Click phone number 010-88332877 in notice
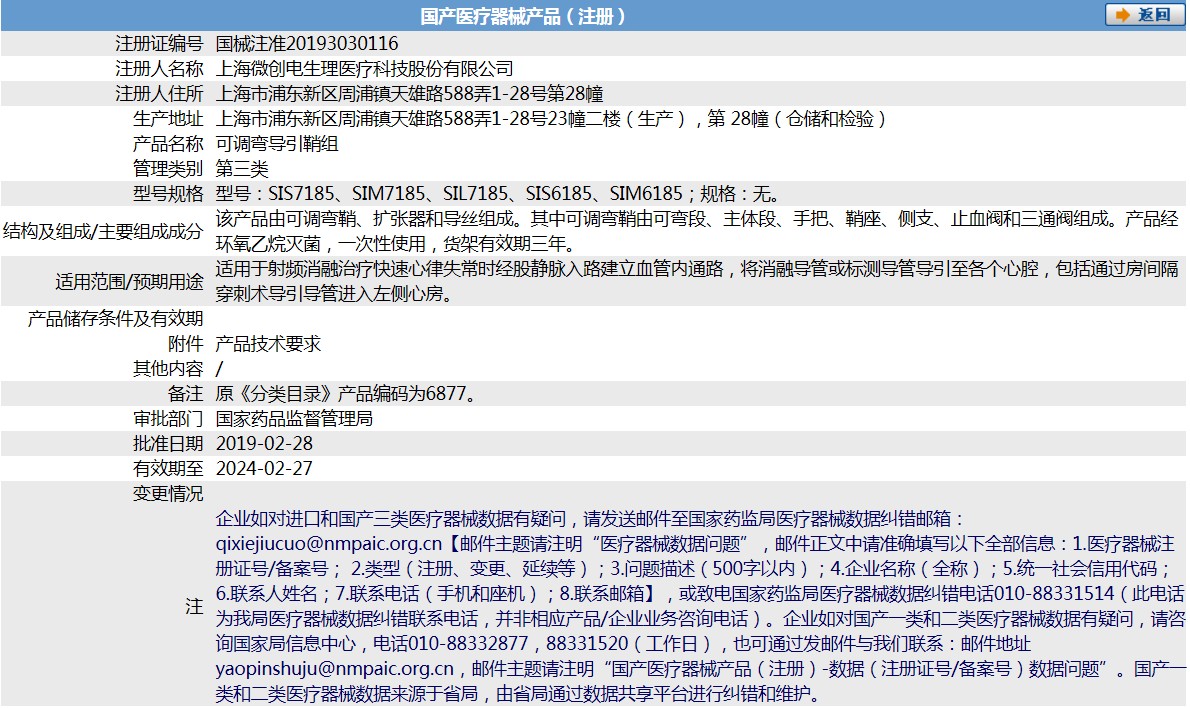1190x708 pixels. coord(468,644)
